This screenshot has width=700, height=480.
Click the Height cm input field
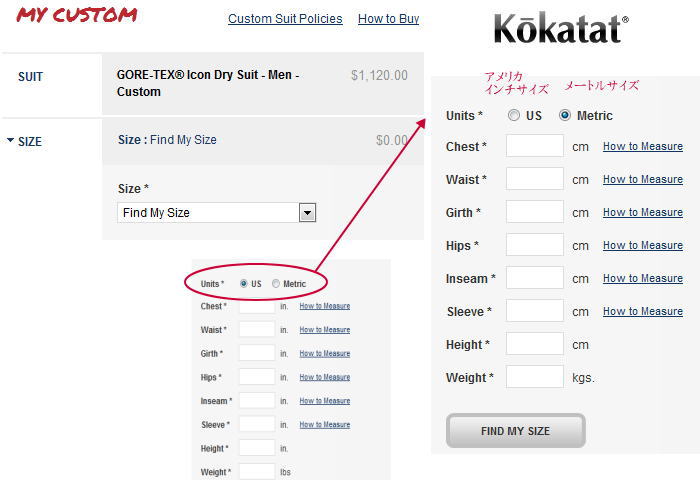[x=535, y=344]
